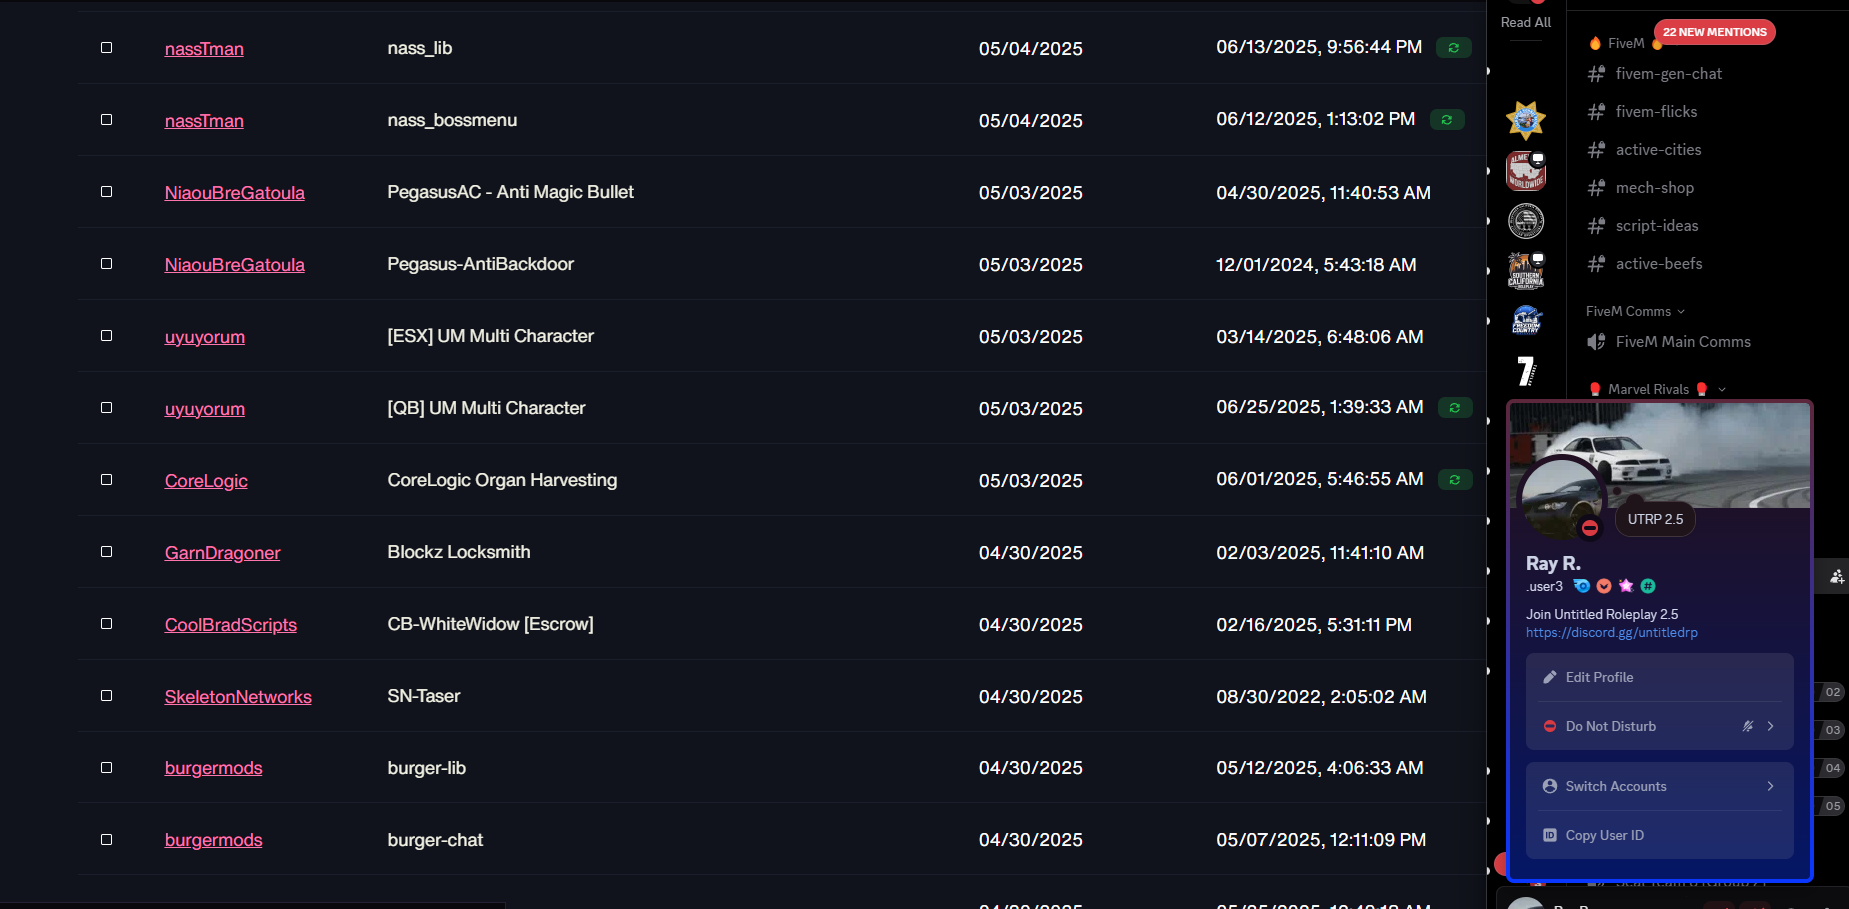Tick the checkbox for SN-Taser
Screen dimensions: 1849x909
[106, 696]
